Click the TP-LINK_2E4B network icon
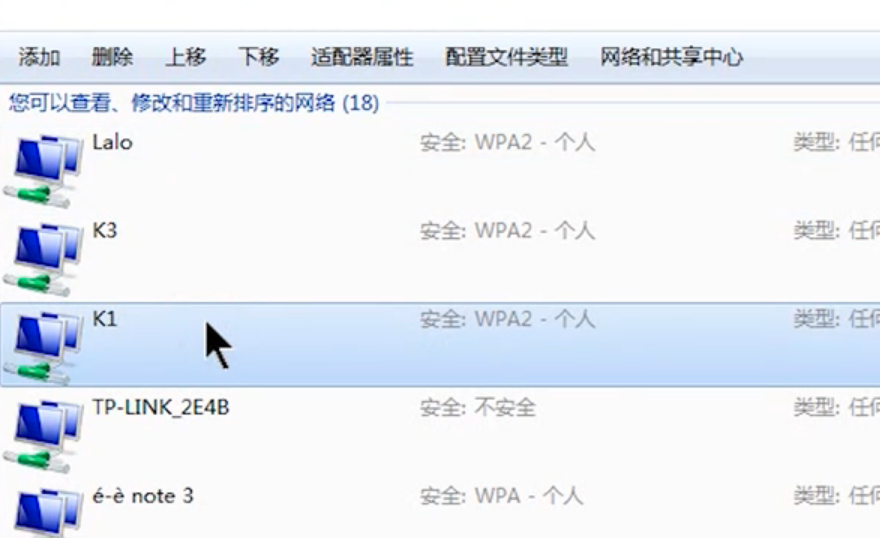The image size is (880, 538). coord(44,436)
